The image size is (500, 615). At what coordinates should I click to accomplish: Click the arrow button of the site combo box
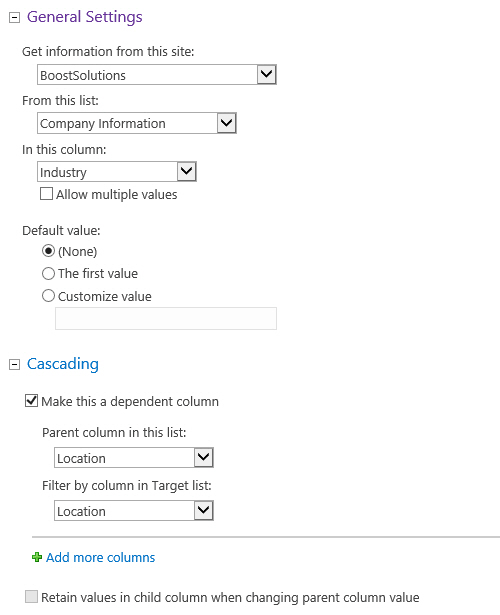[267, 74]
